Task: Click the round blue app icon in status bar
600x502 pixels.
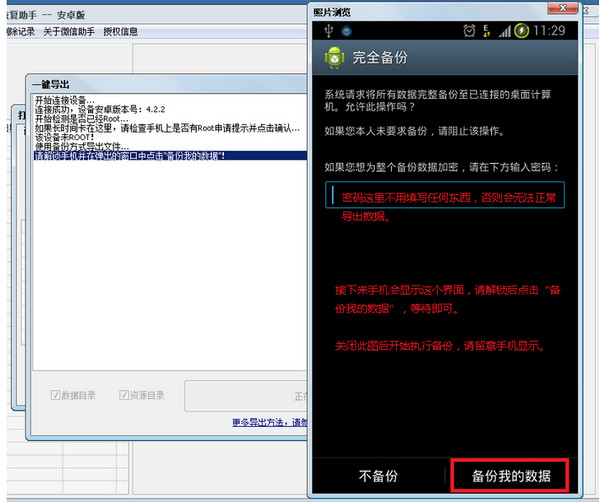Action: click(x=347, y=31)
